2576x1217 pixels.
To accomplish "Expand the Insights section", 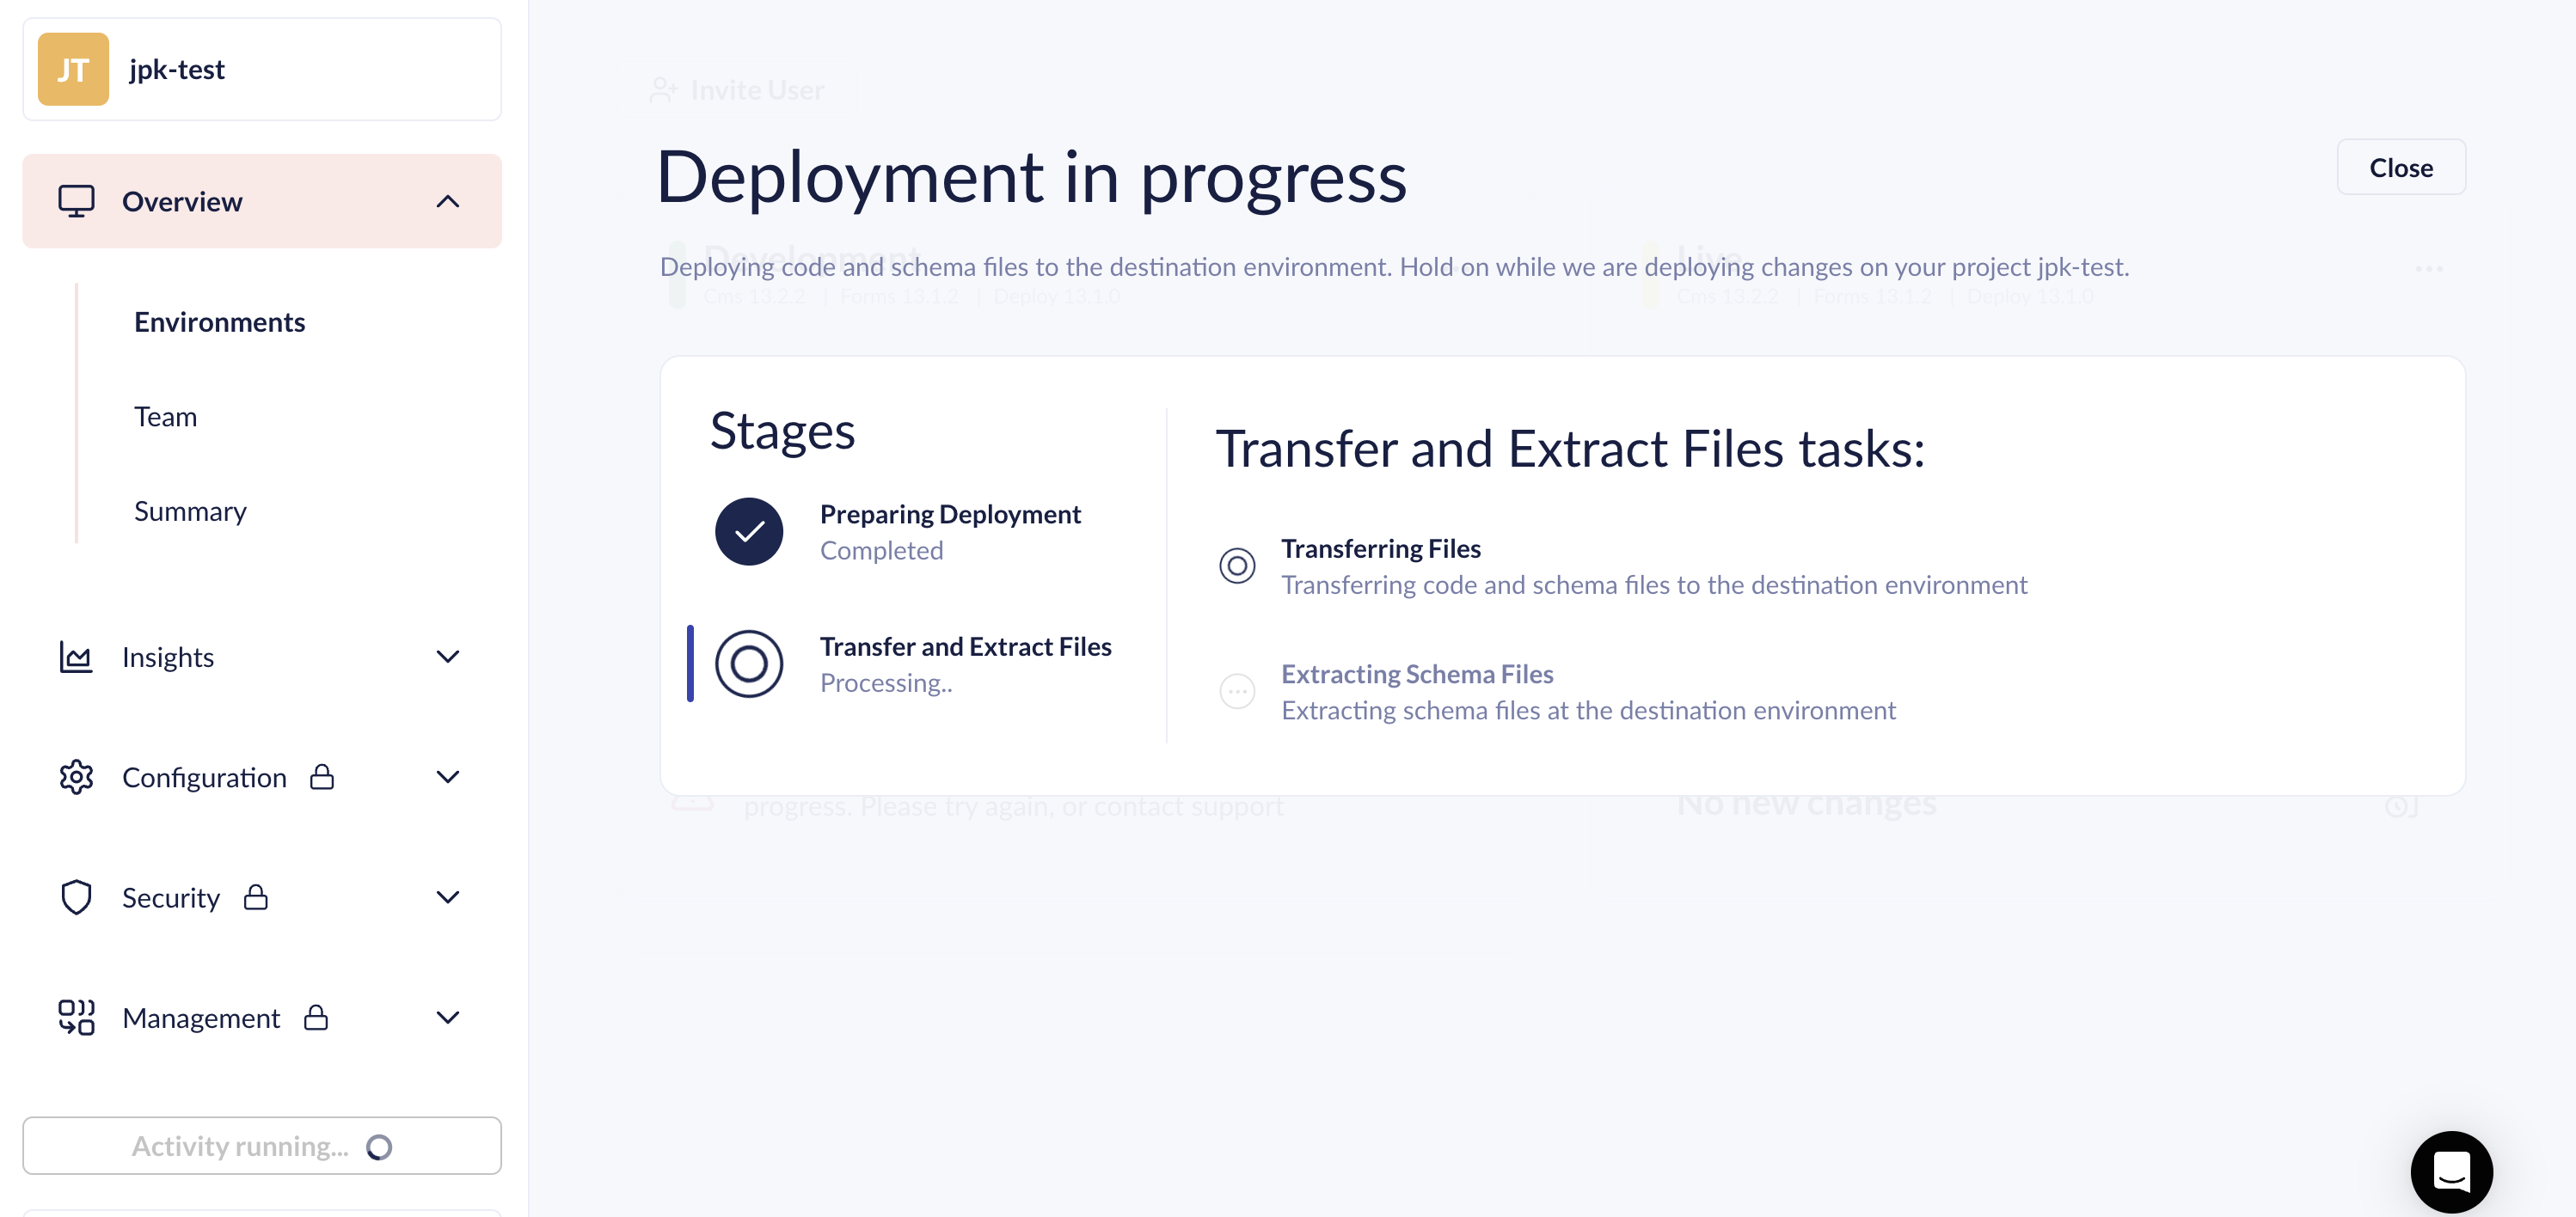I will pos(448,657).
